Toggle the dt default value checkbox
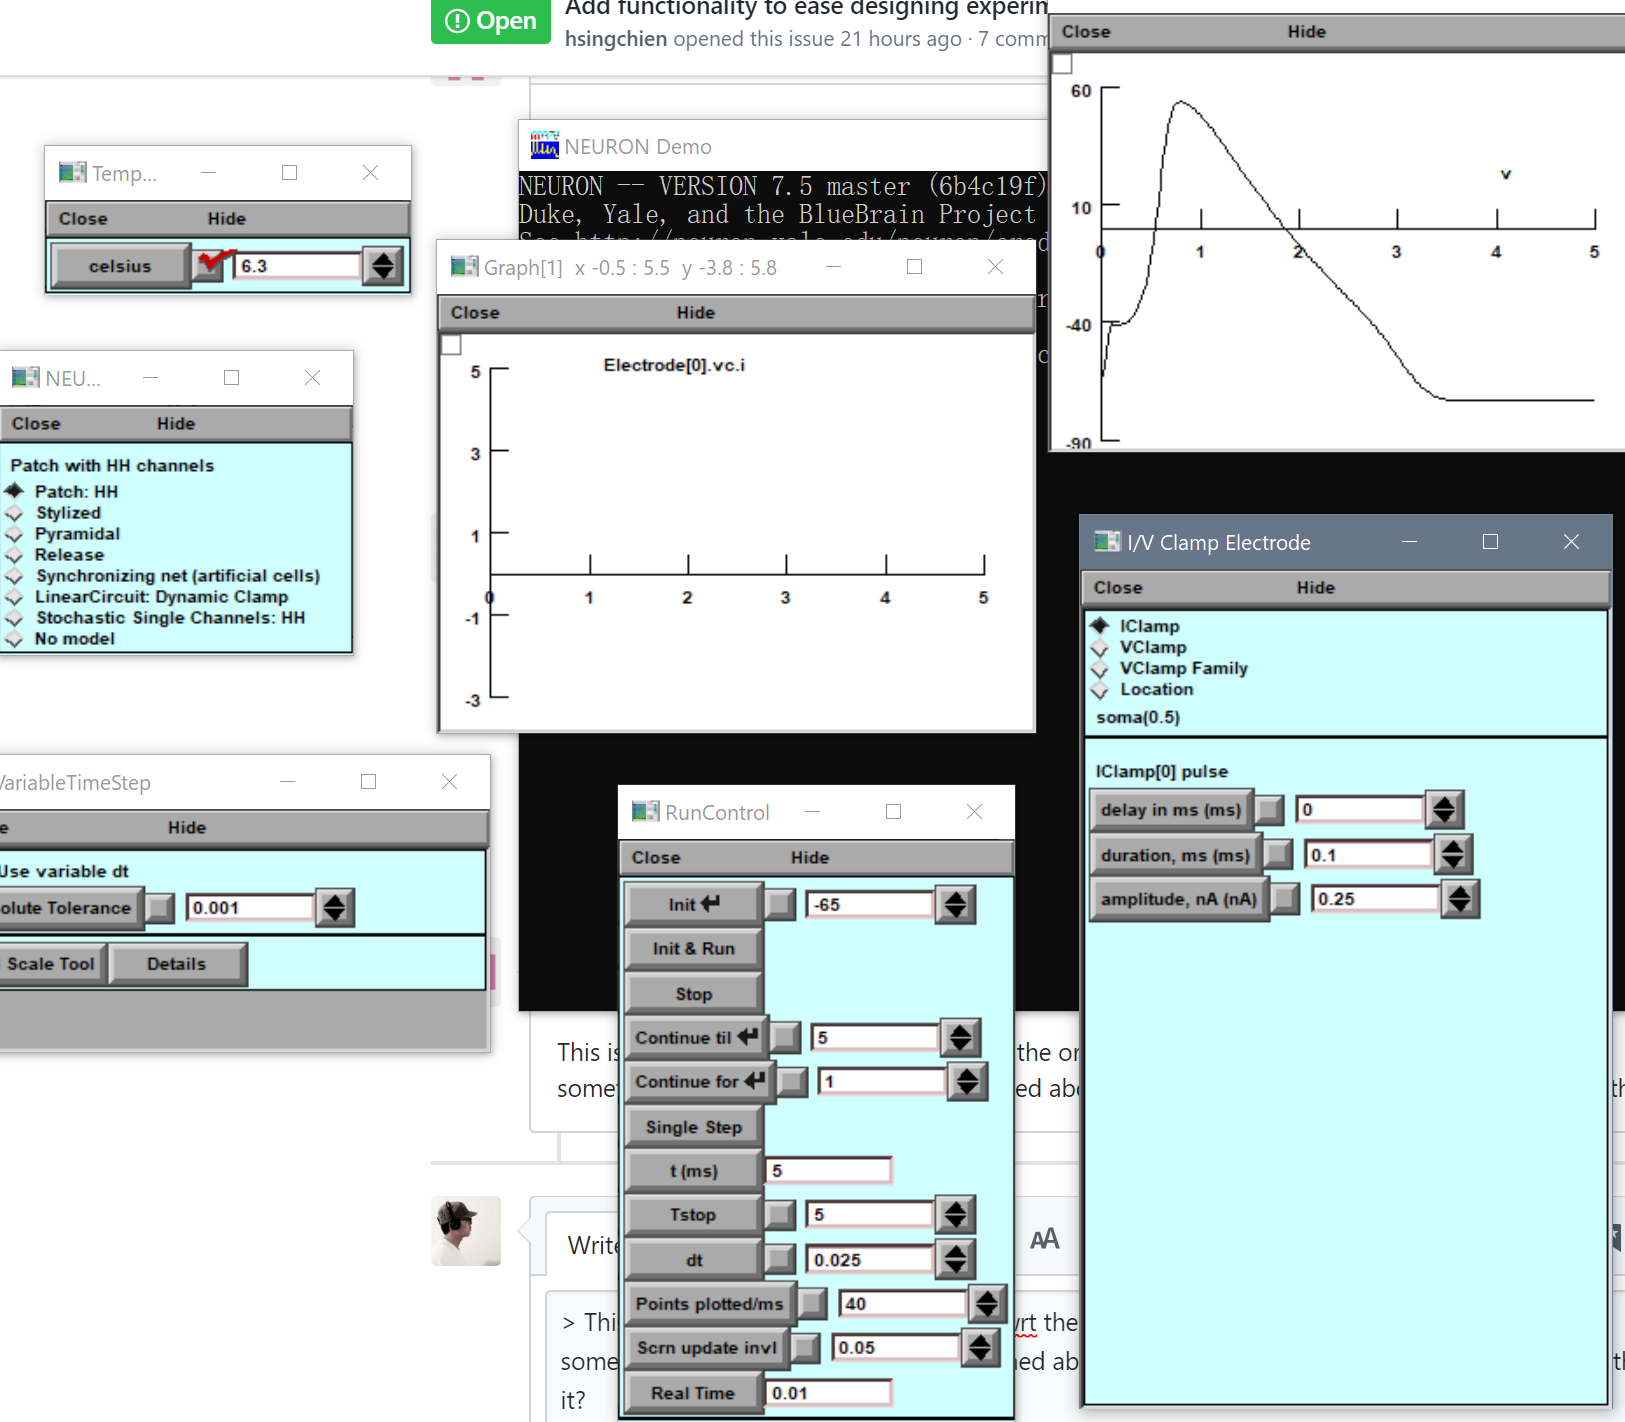Screen dimensions: 1625x1422 (x=781, y=1260)
